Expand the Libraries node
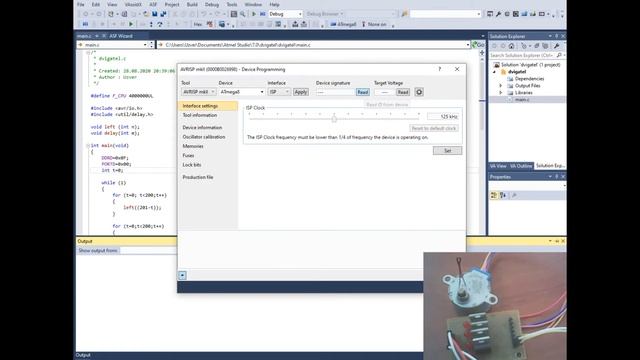 [x=501, y=93]
